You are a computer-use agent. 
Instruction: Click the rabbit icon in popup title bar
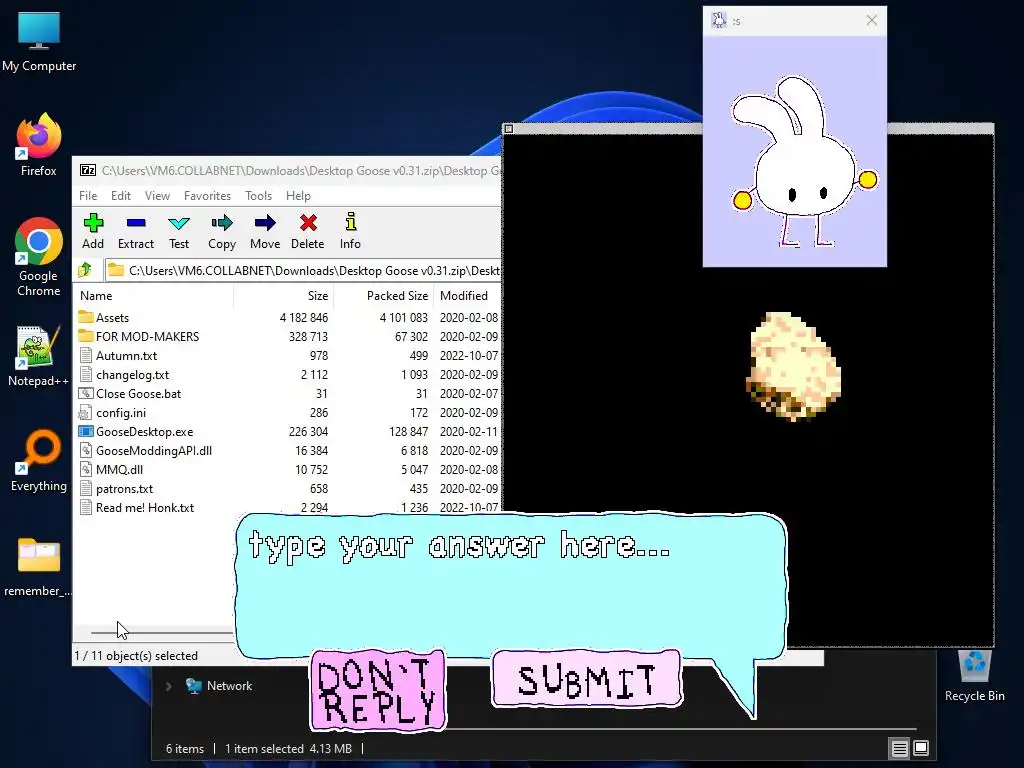point(718,20)
